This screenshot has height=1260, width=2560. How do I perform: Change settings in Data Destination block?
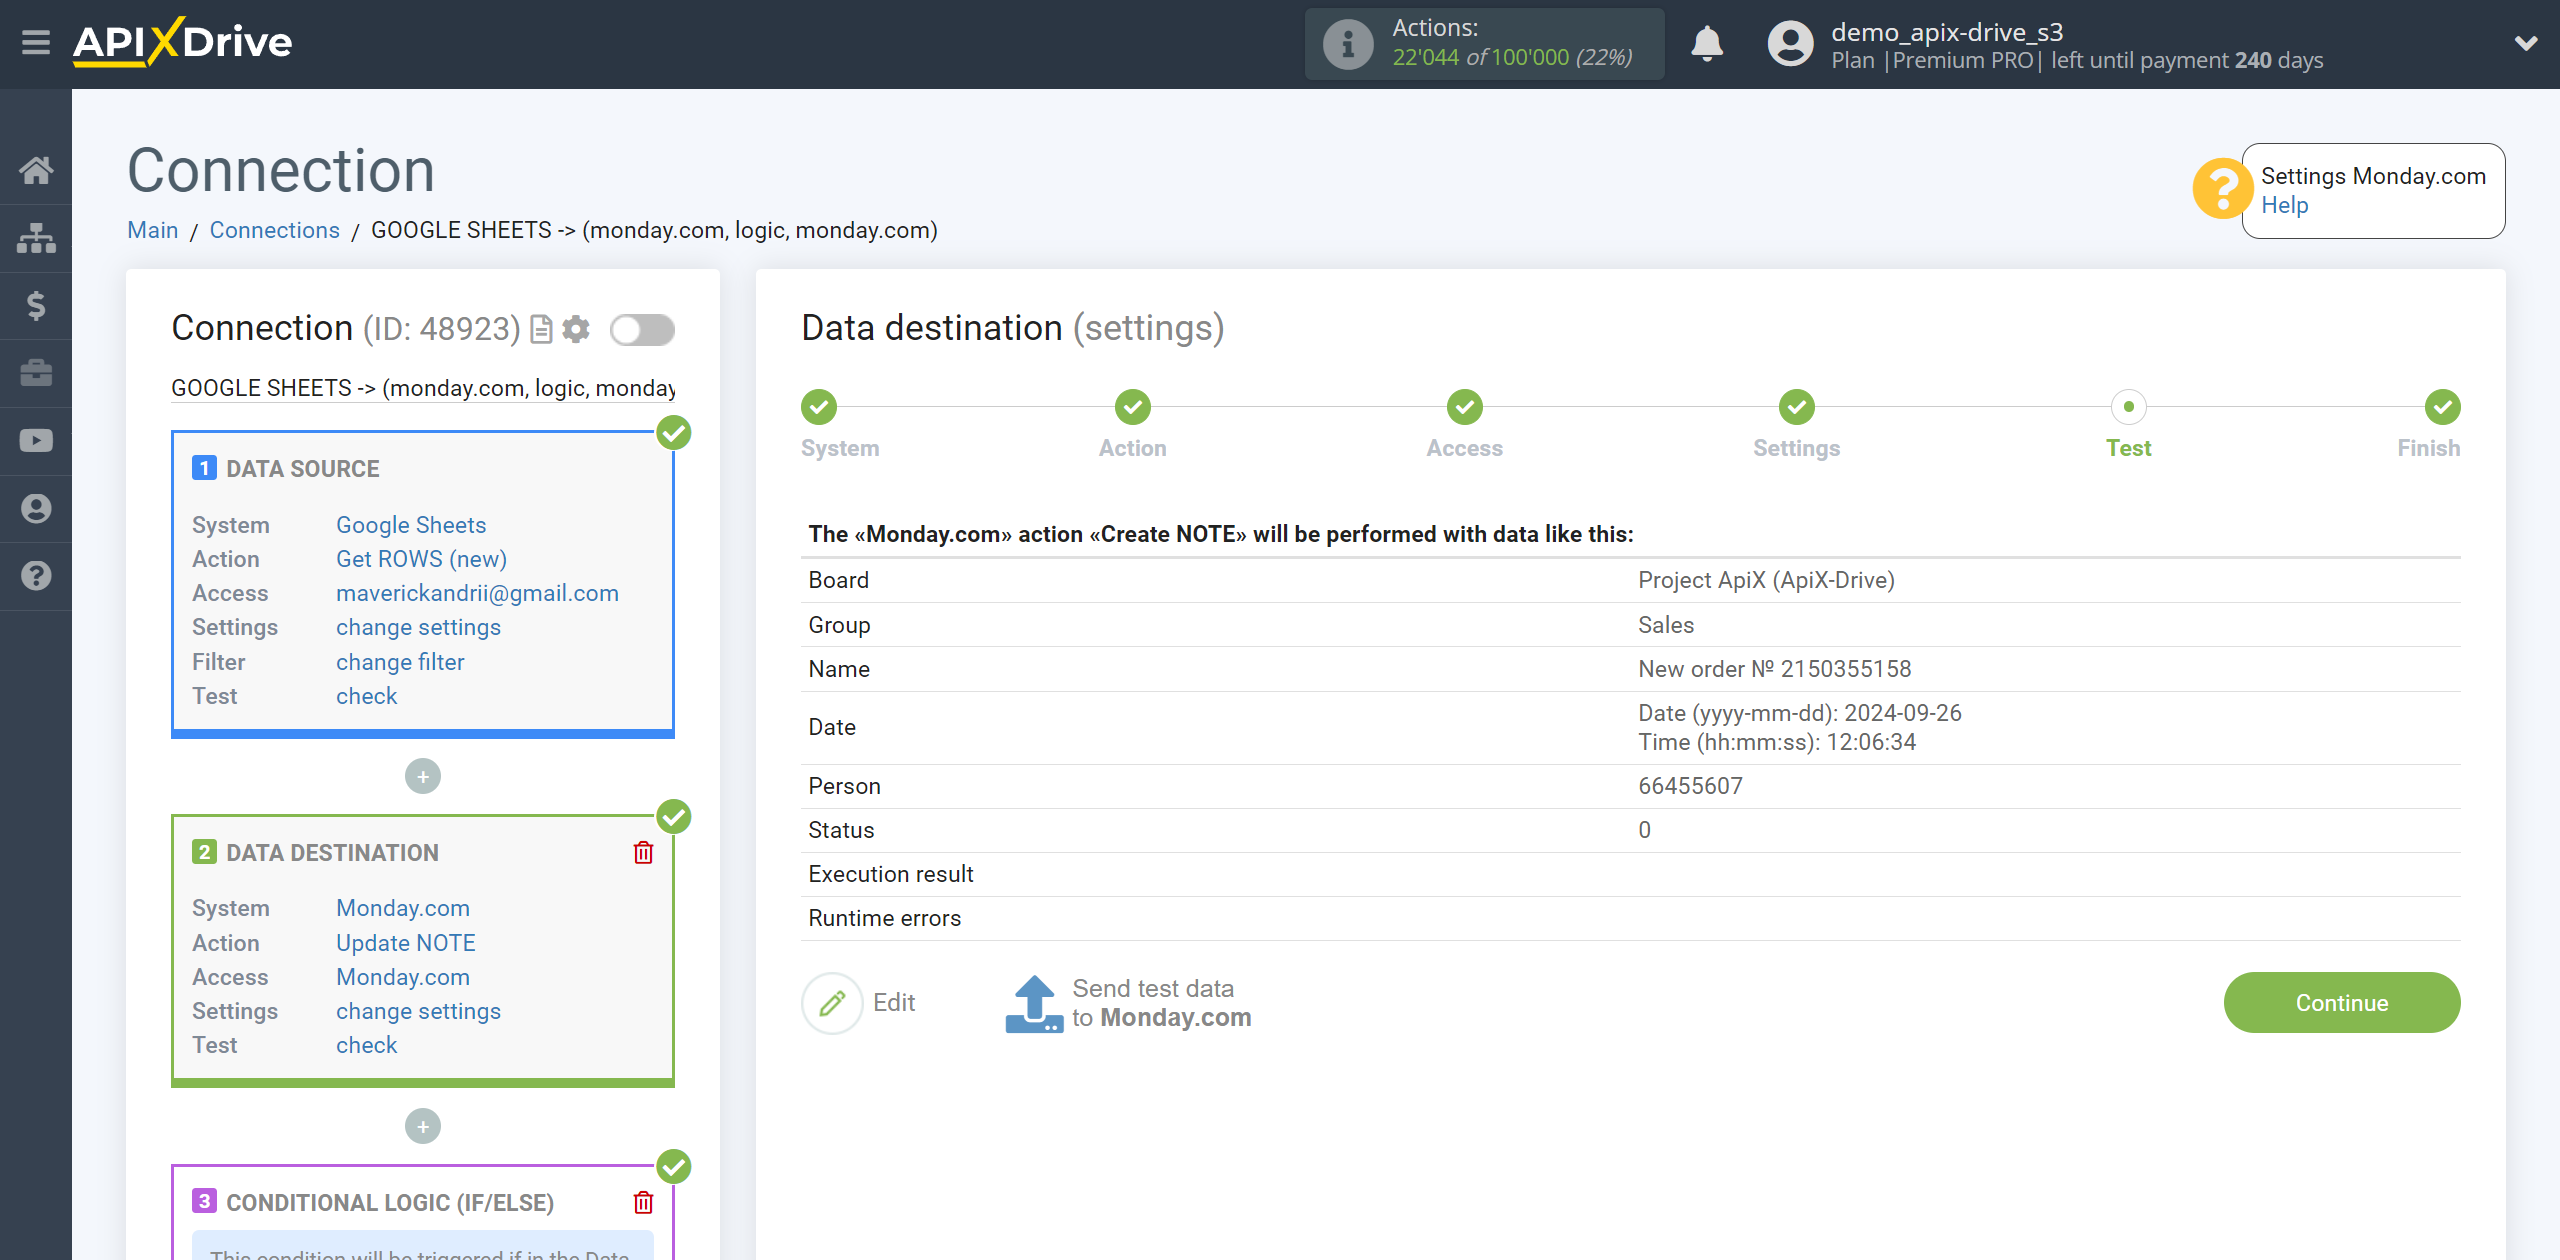pyautogui.click(x=418, y=1011)
